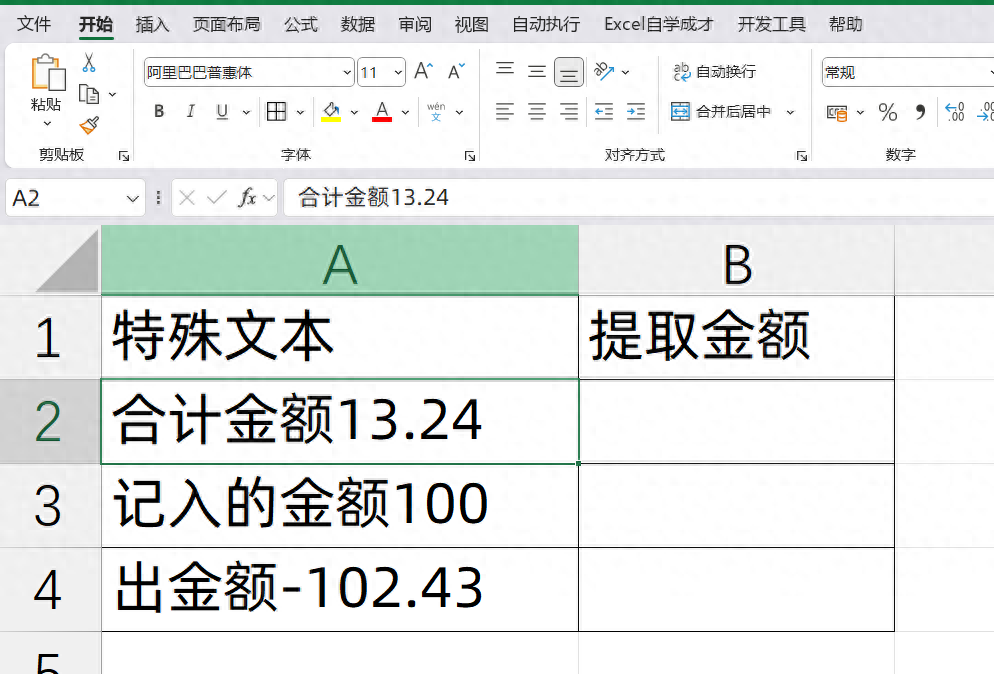The height and width of the screenshot is (674, 994).
Task: Toggle bold formatting
Action: [159, 112]
